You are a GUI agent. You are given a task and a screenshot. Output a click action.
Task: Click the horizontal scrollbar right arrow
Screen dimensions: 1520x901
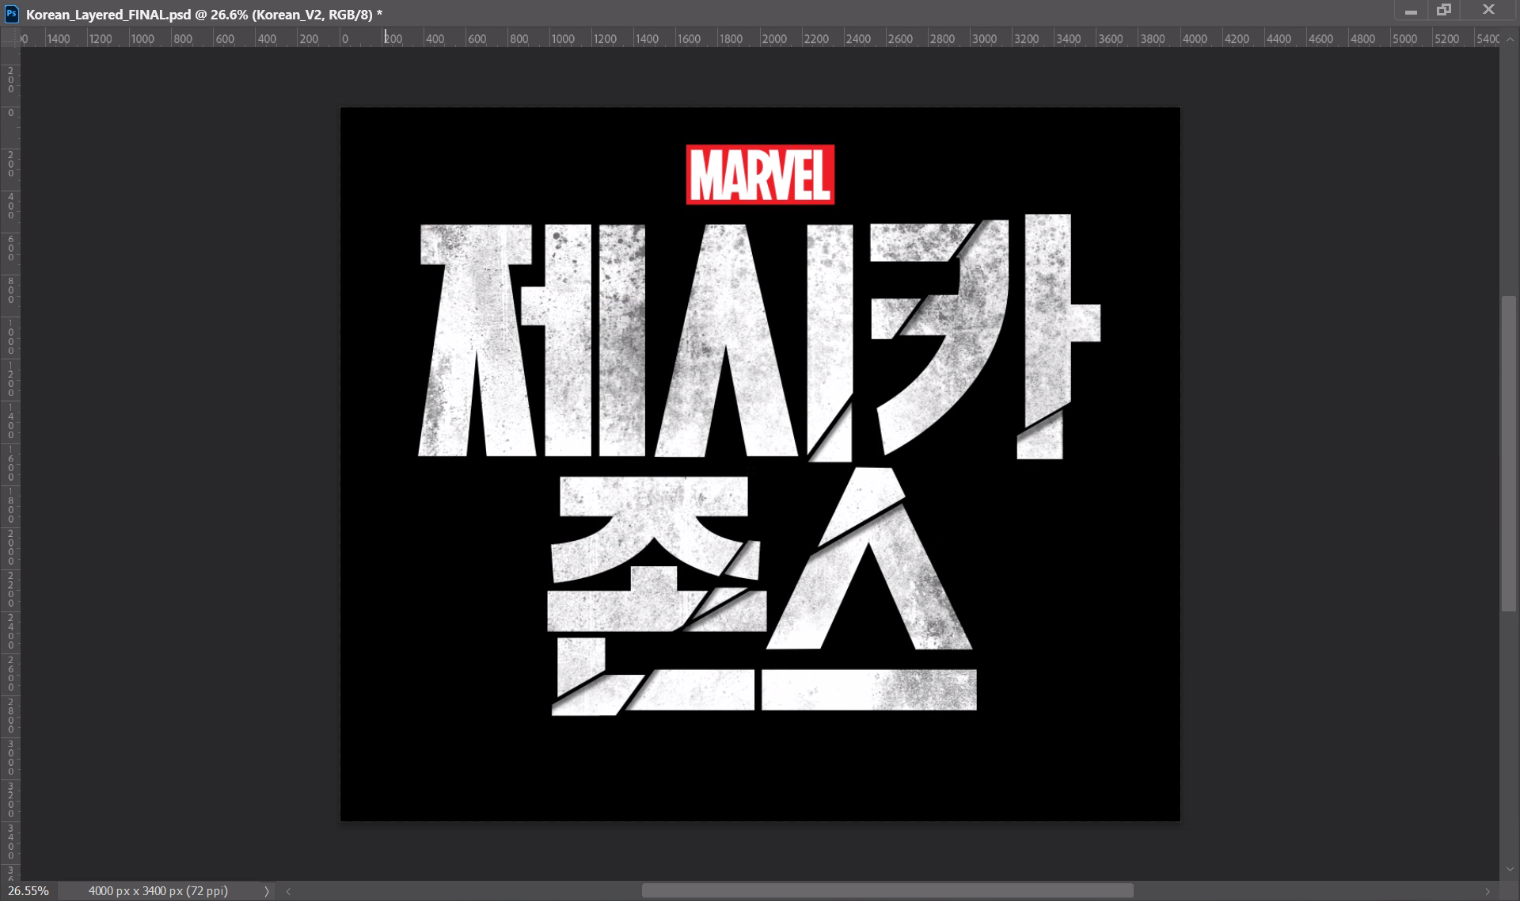(x=1487, y=891)
